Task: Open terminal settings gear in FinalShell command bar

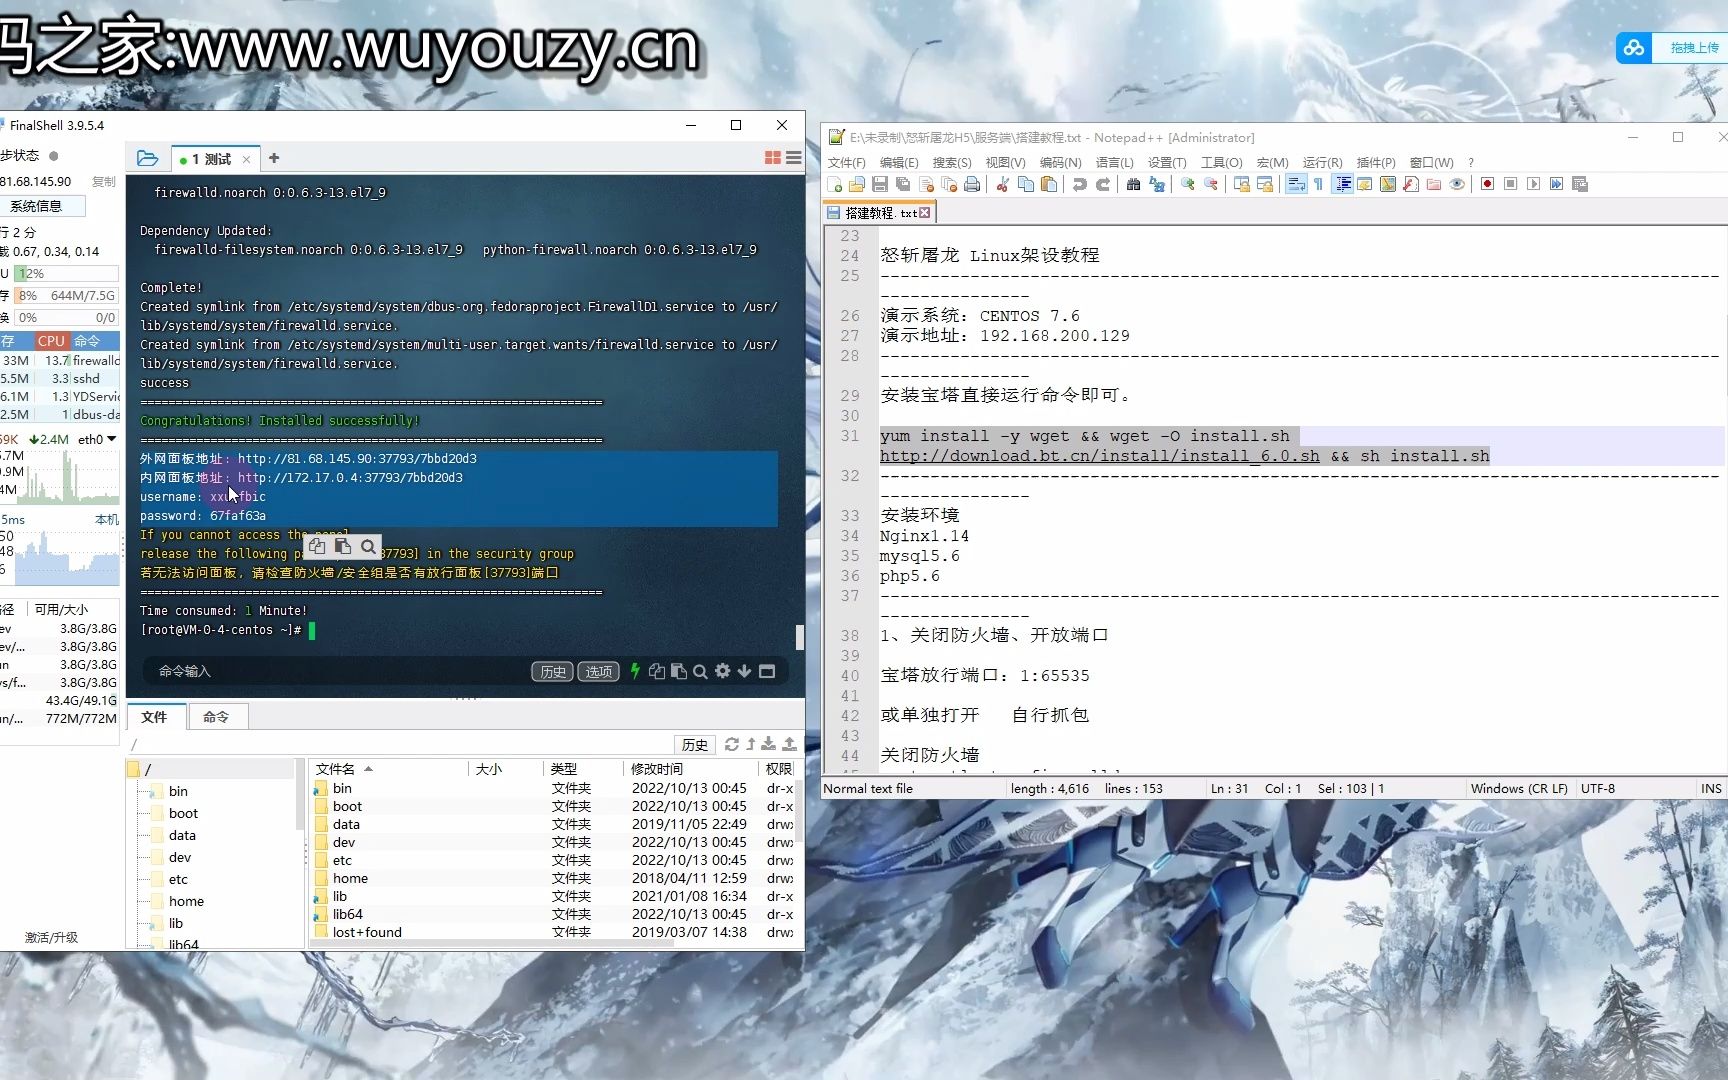Action: [x=722, y=671]
